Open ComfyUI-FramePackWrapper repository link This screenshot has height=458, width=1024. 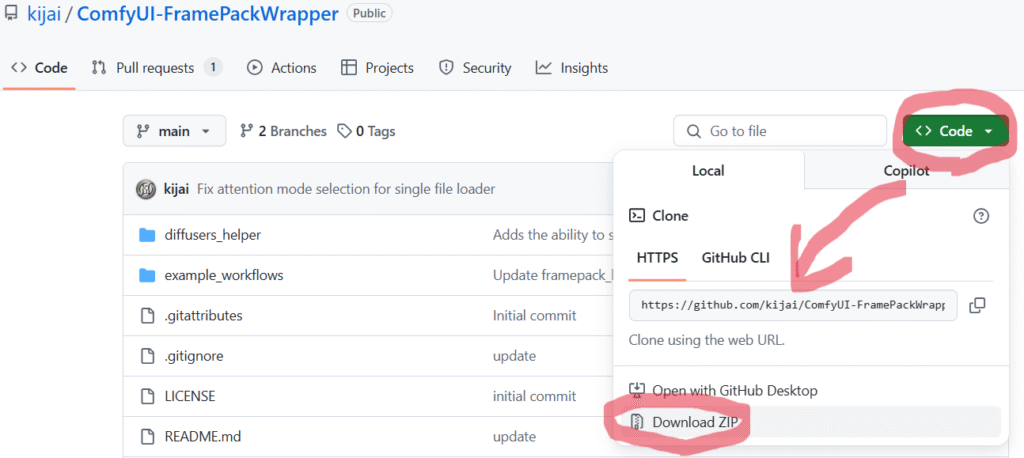(x=208, y=14)
